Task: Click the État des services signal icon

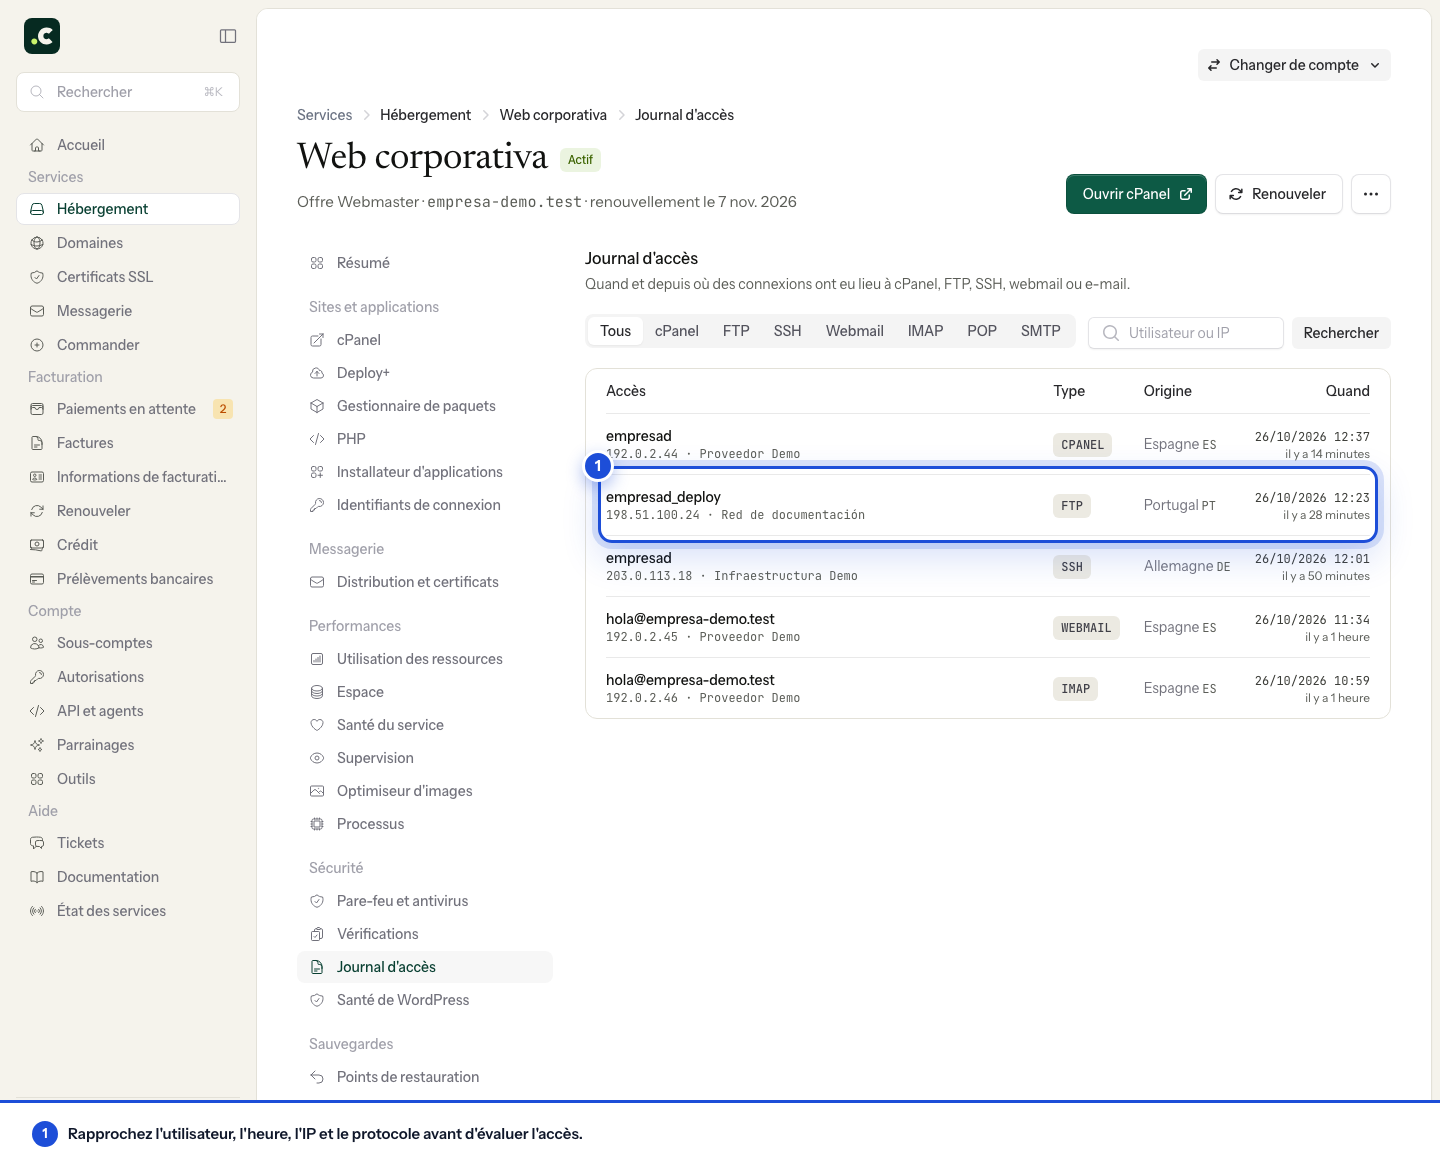Action: coord(37,911)
